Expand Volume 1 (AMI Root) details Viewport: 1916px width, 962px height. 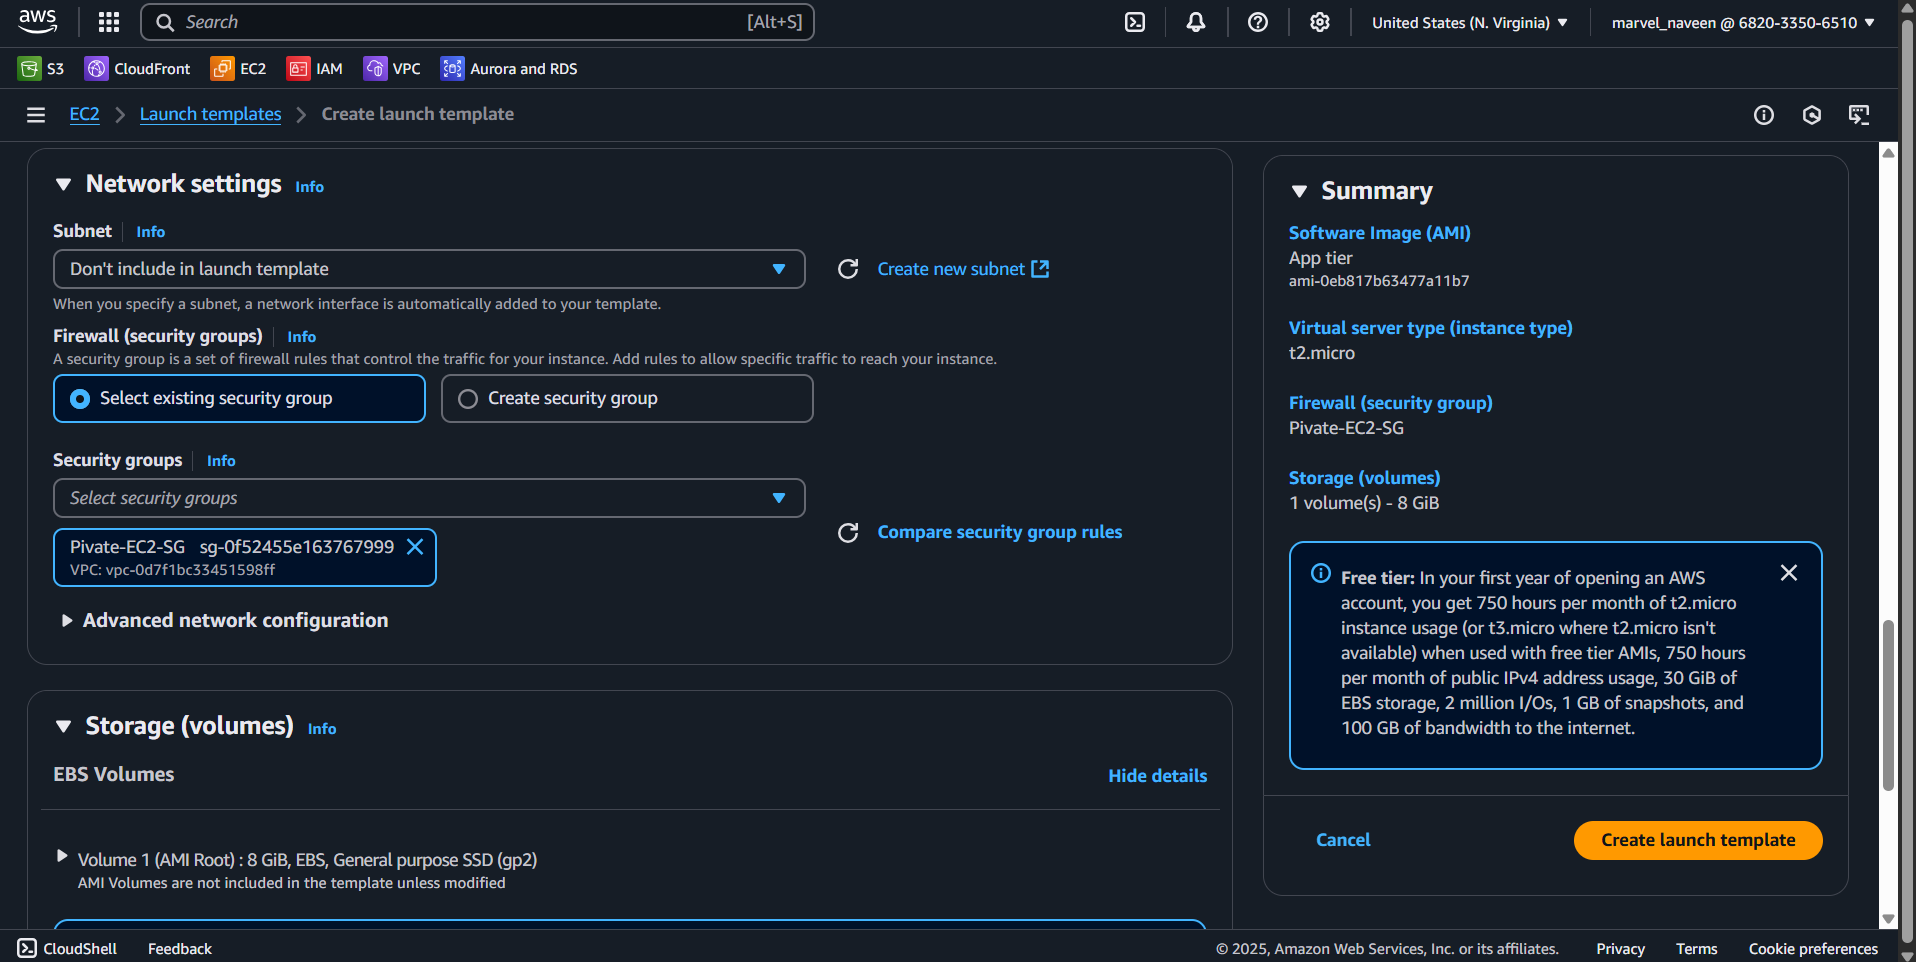click(x=62, y=856)
